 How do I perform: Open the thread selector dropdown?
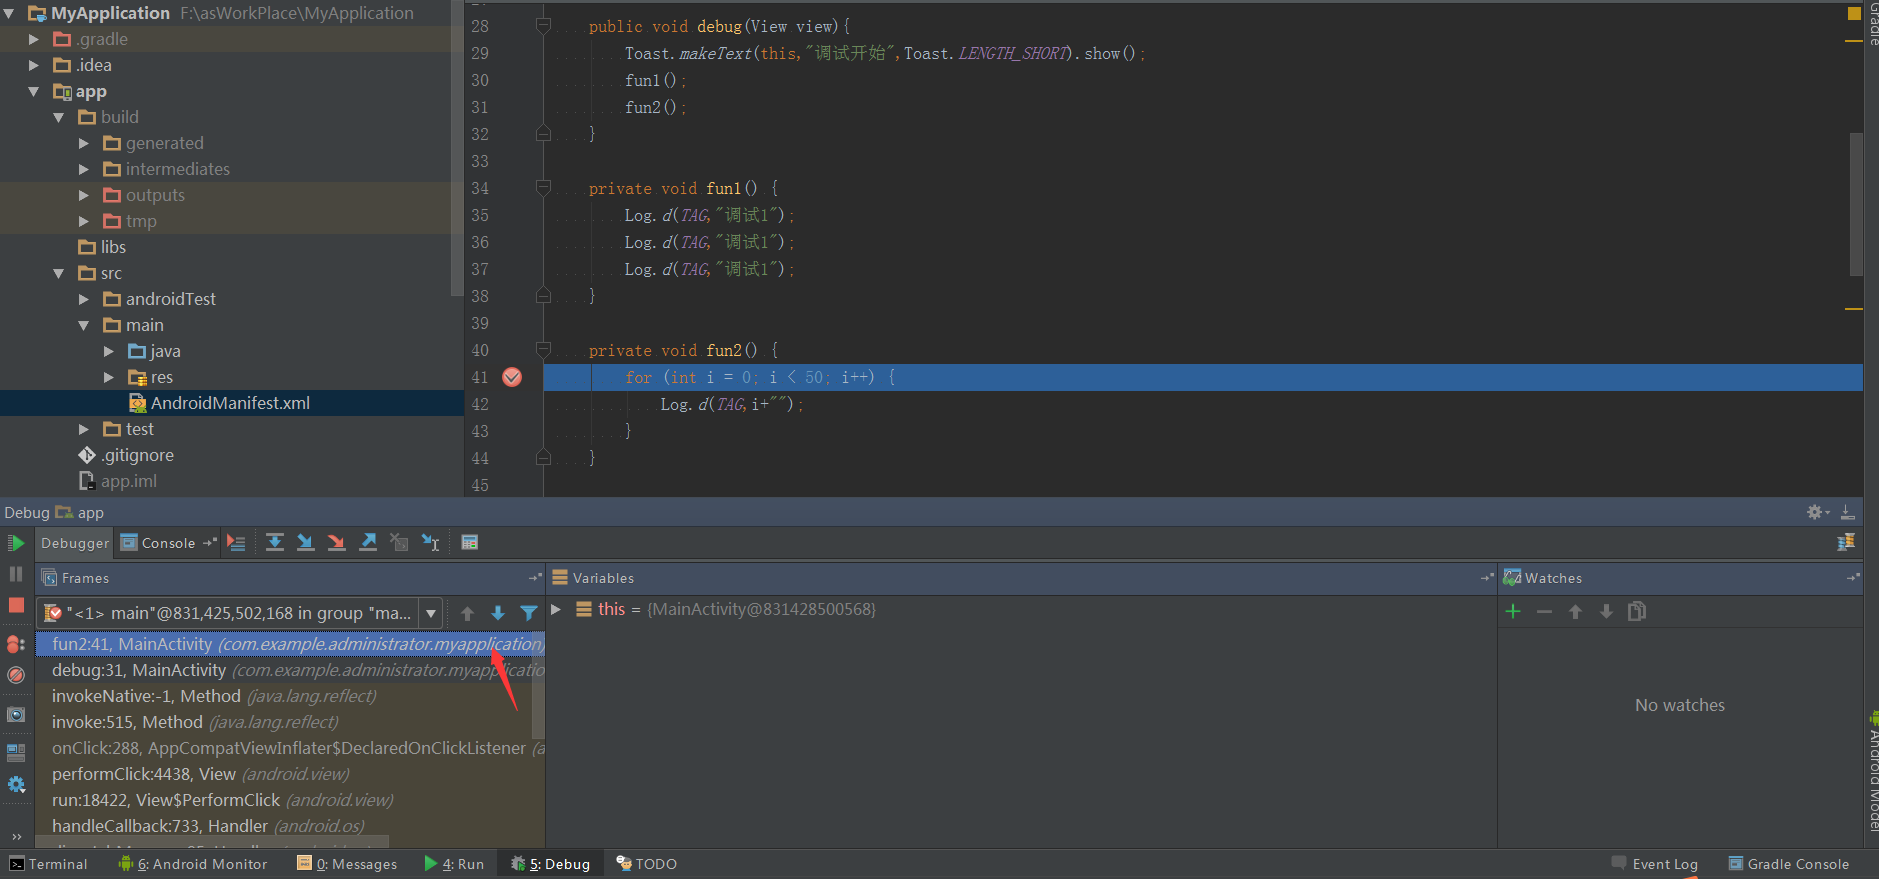pos(431,613)
